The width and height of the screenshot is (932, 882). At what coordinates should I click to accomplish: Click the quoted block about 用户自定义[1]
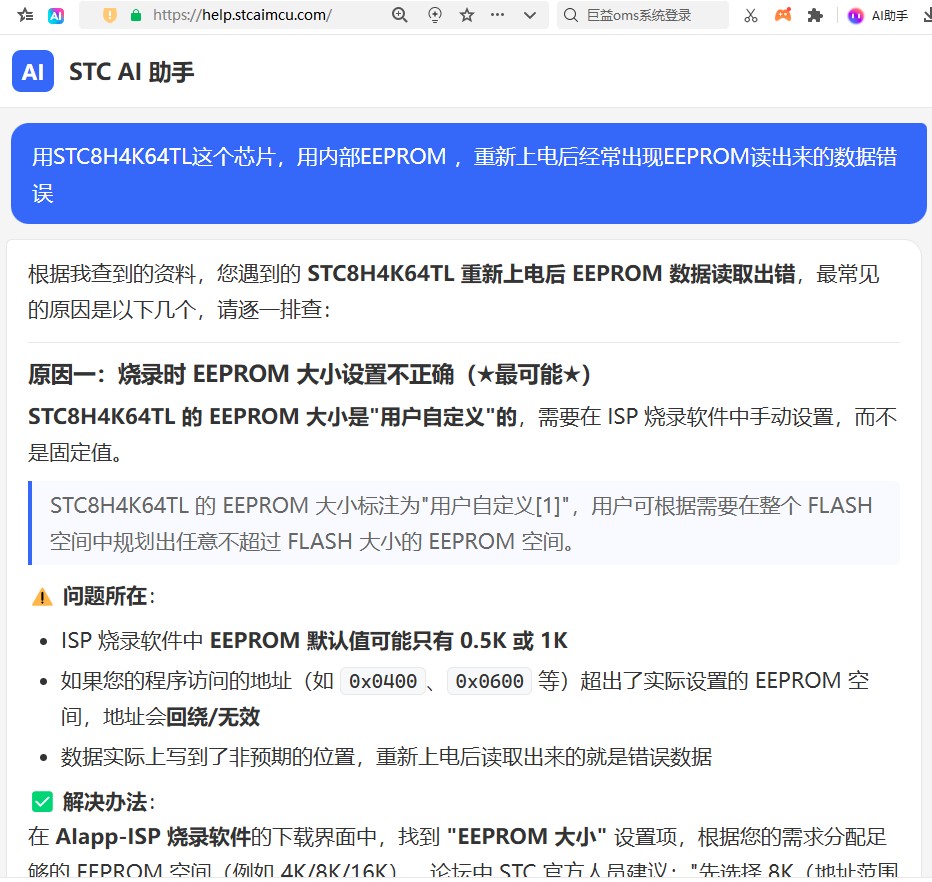tap(464, 523)
